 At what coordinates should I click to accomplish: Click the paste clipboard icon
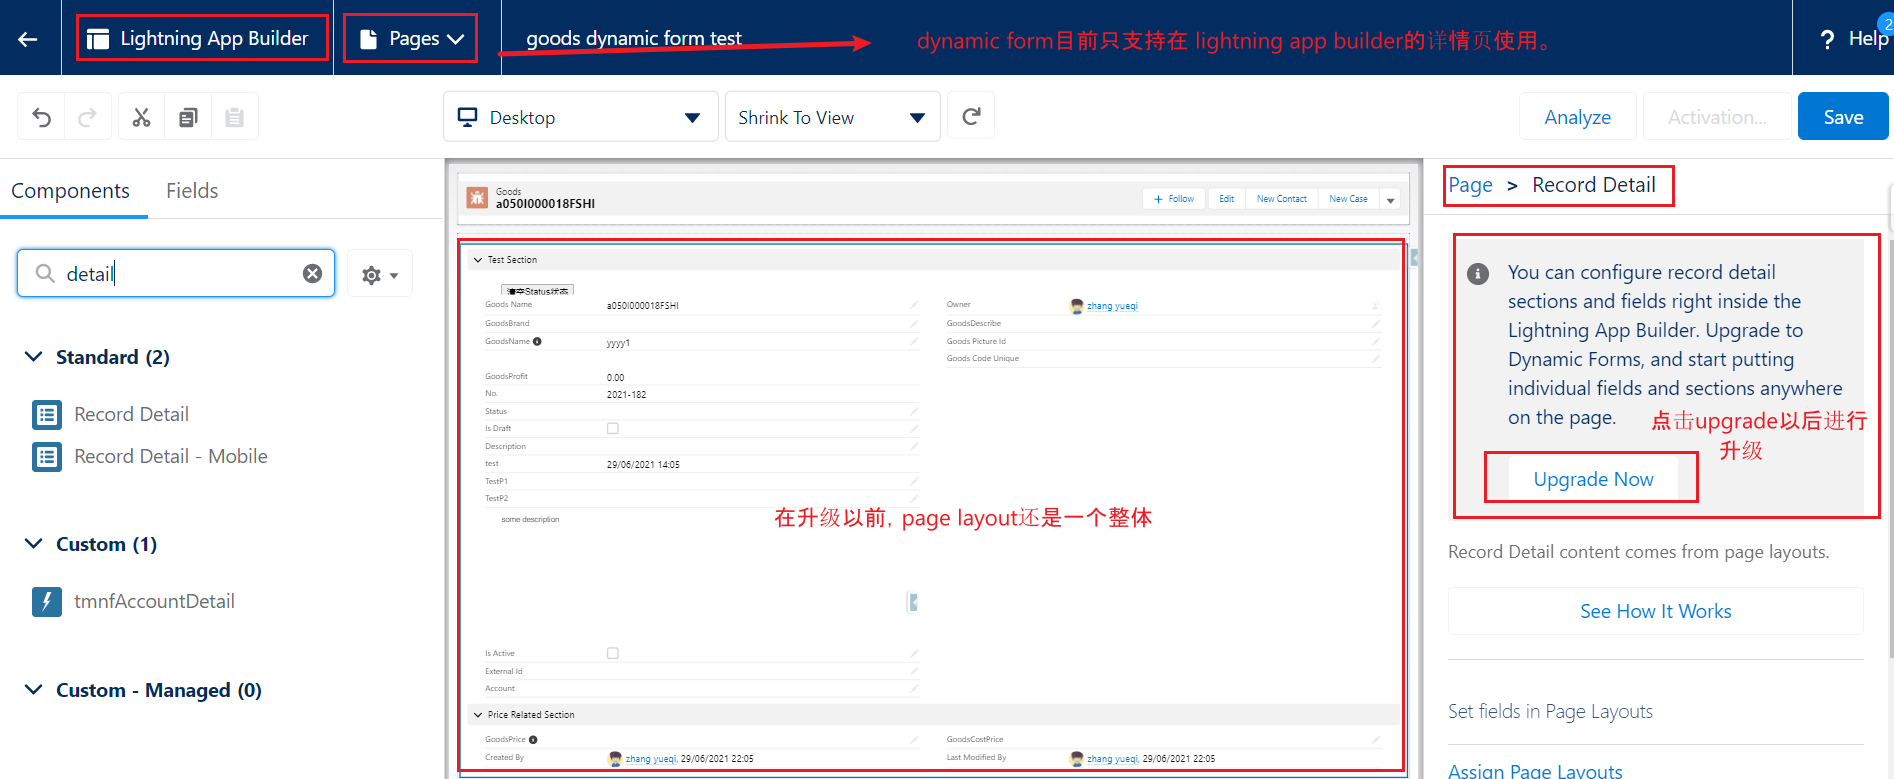click(235, 117)
